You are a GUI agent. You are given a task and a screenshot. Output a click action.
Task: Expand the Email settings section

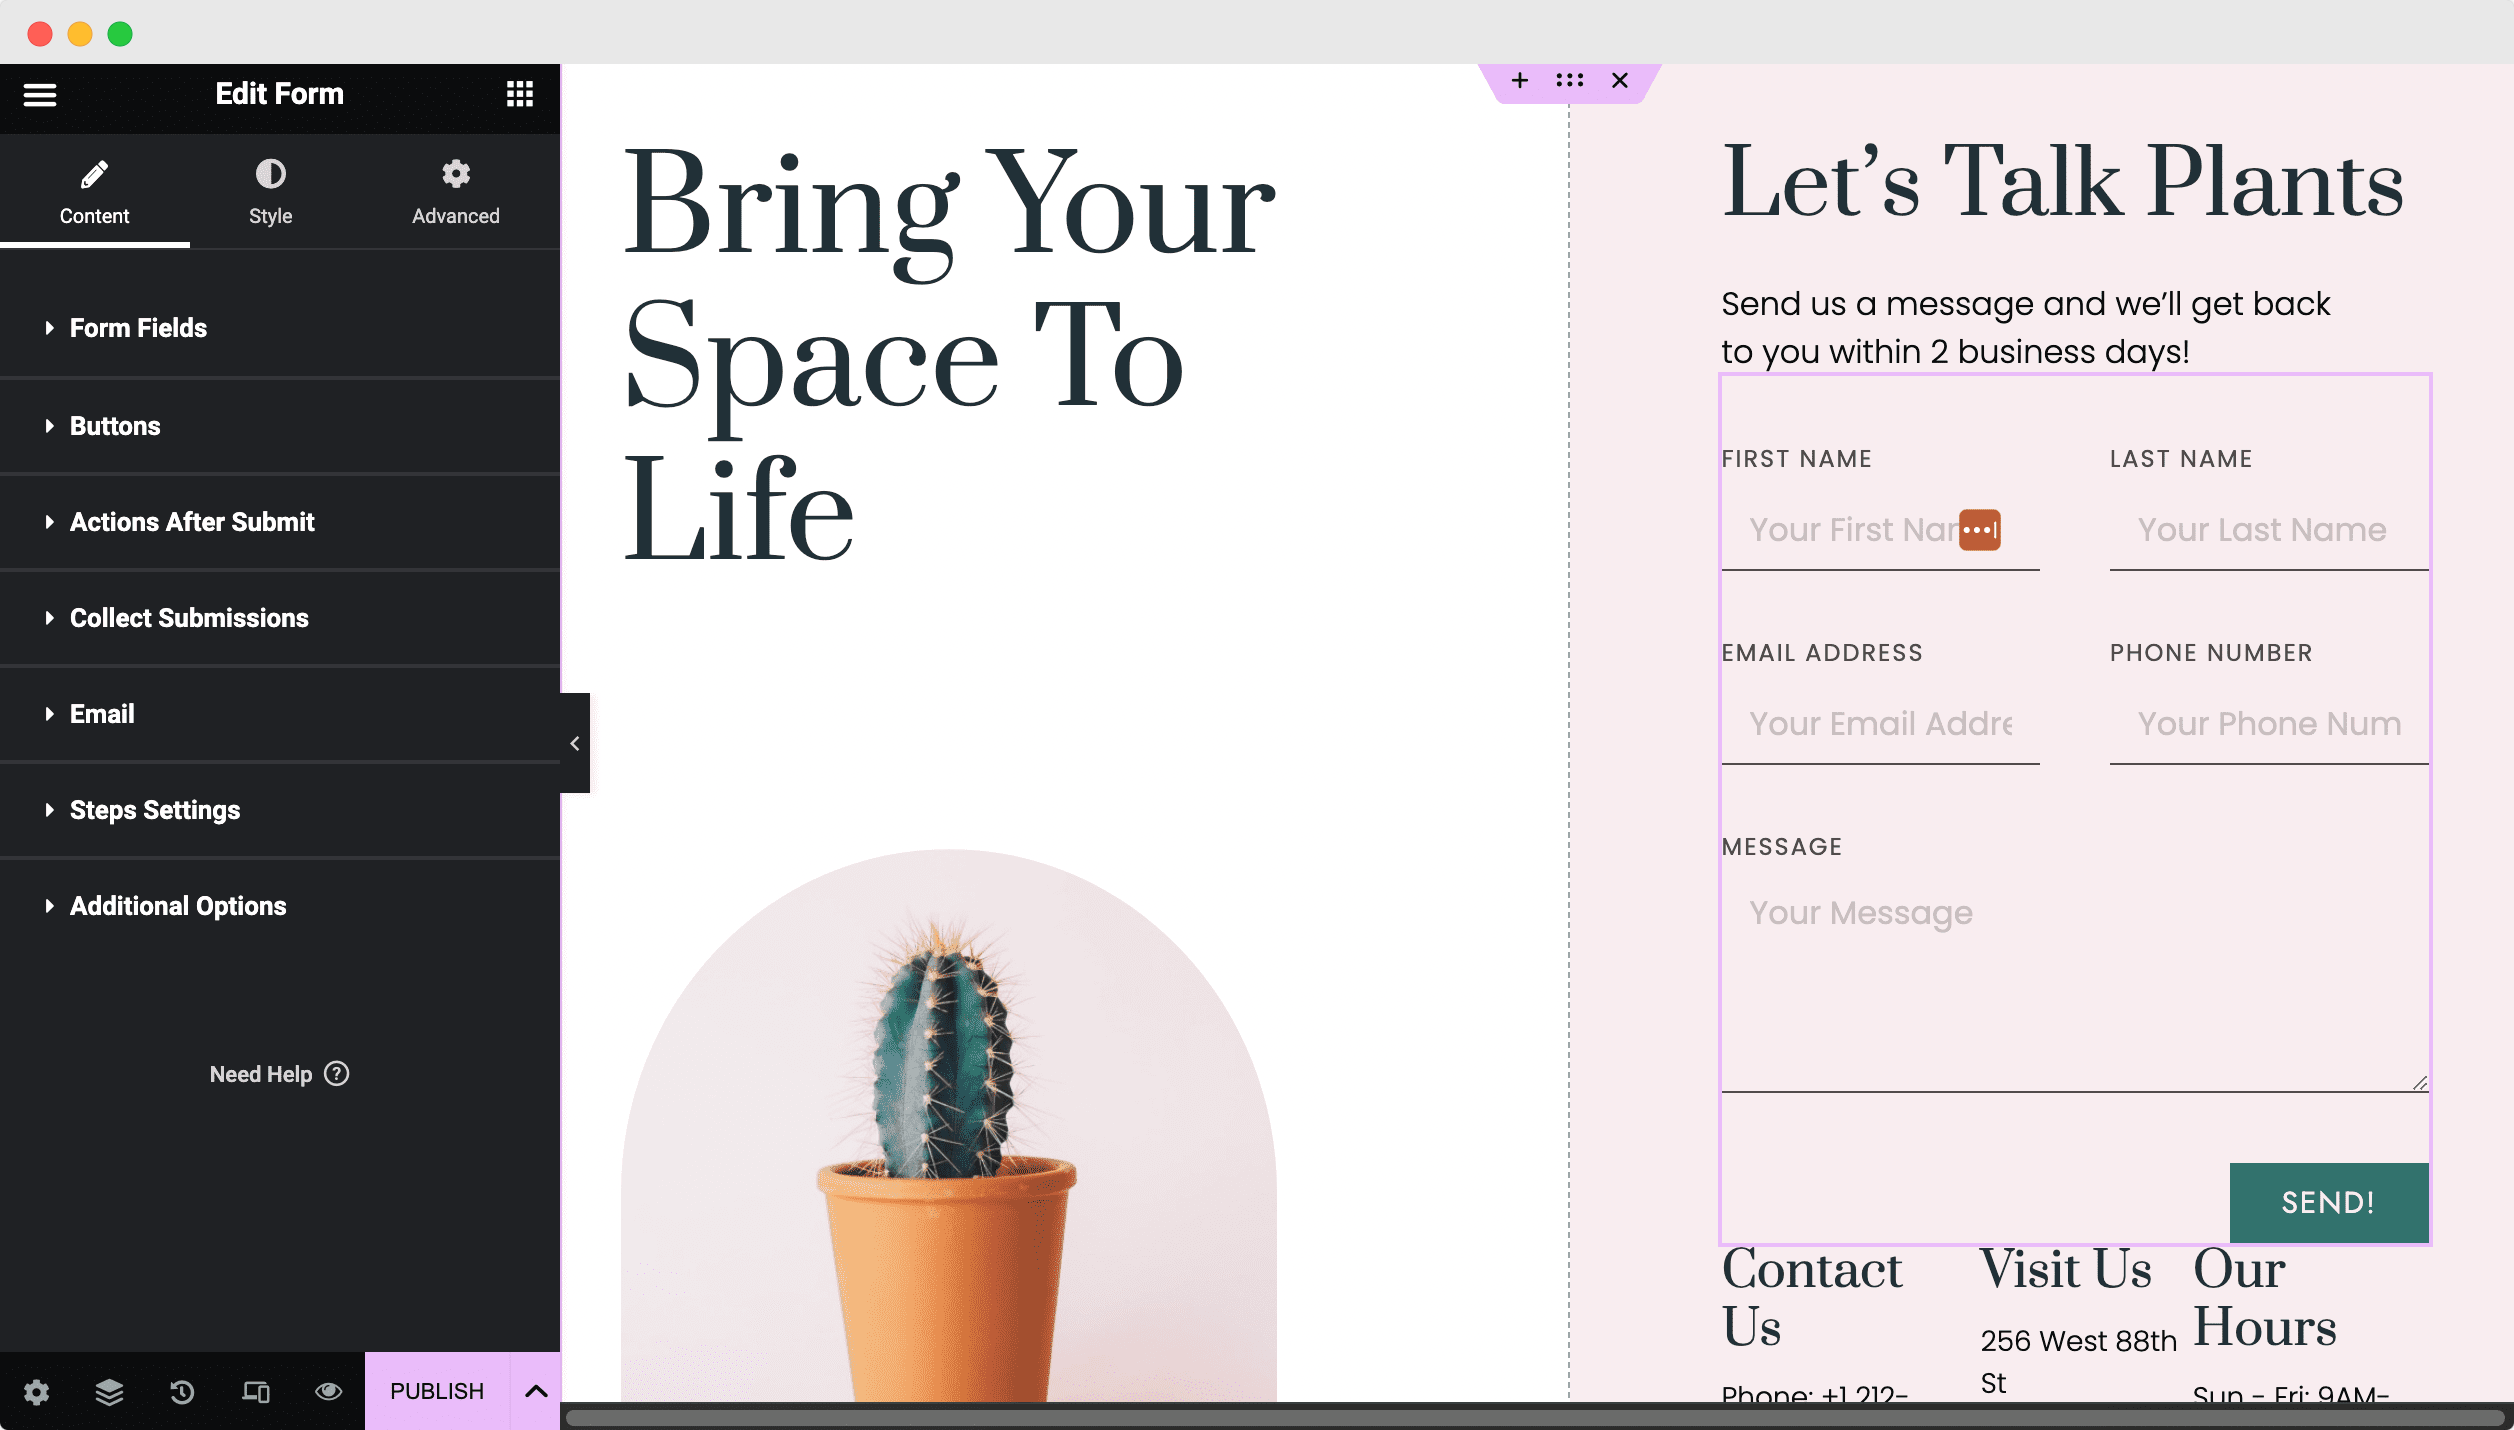pos(102,713)
